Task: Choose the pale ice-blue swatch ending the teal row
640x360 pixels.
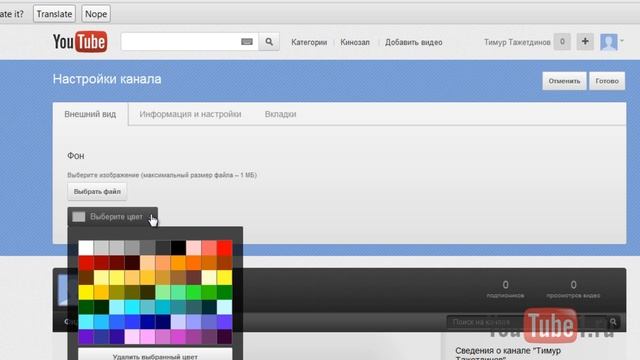Action: tap(224, 307)
